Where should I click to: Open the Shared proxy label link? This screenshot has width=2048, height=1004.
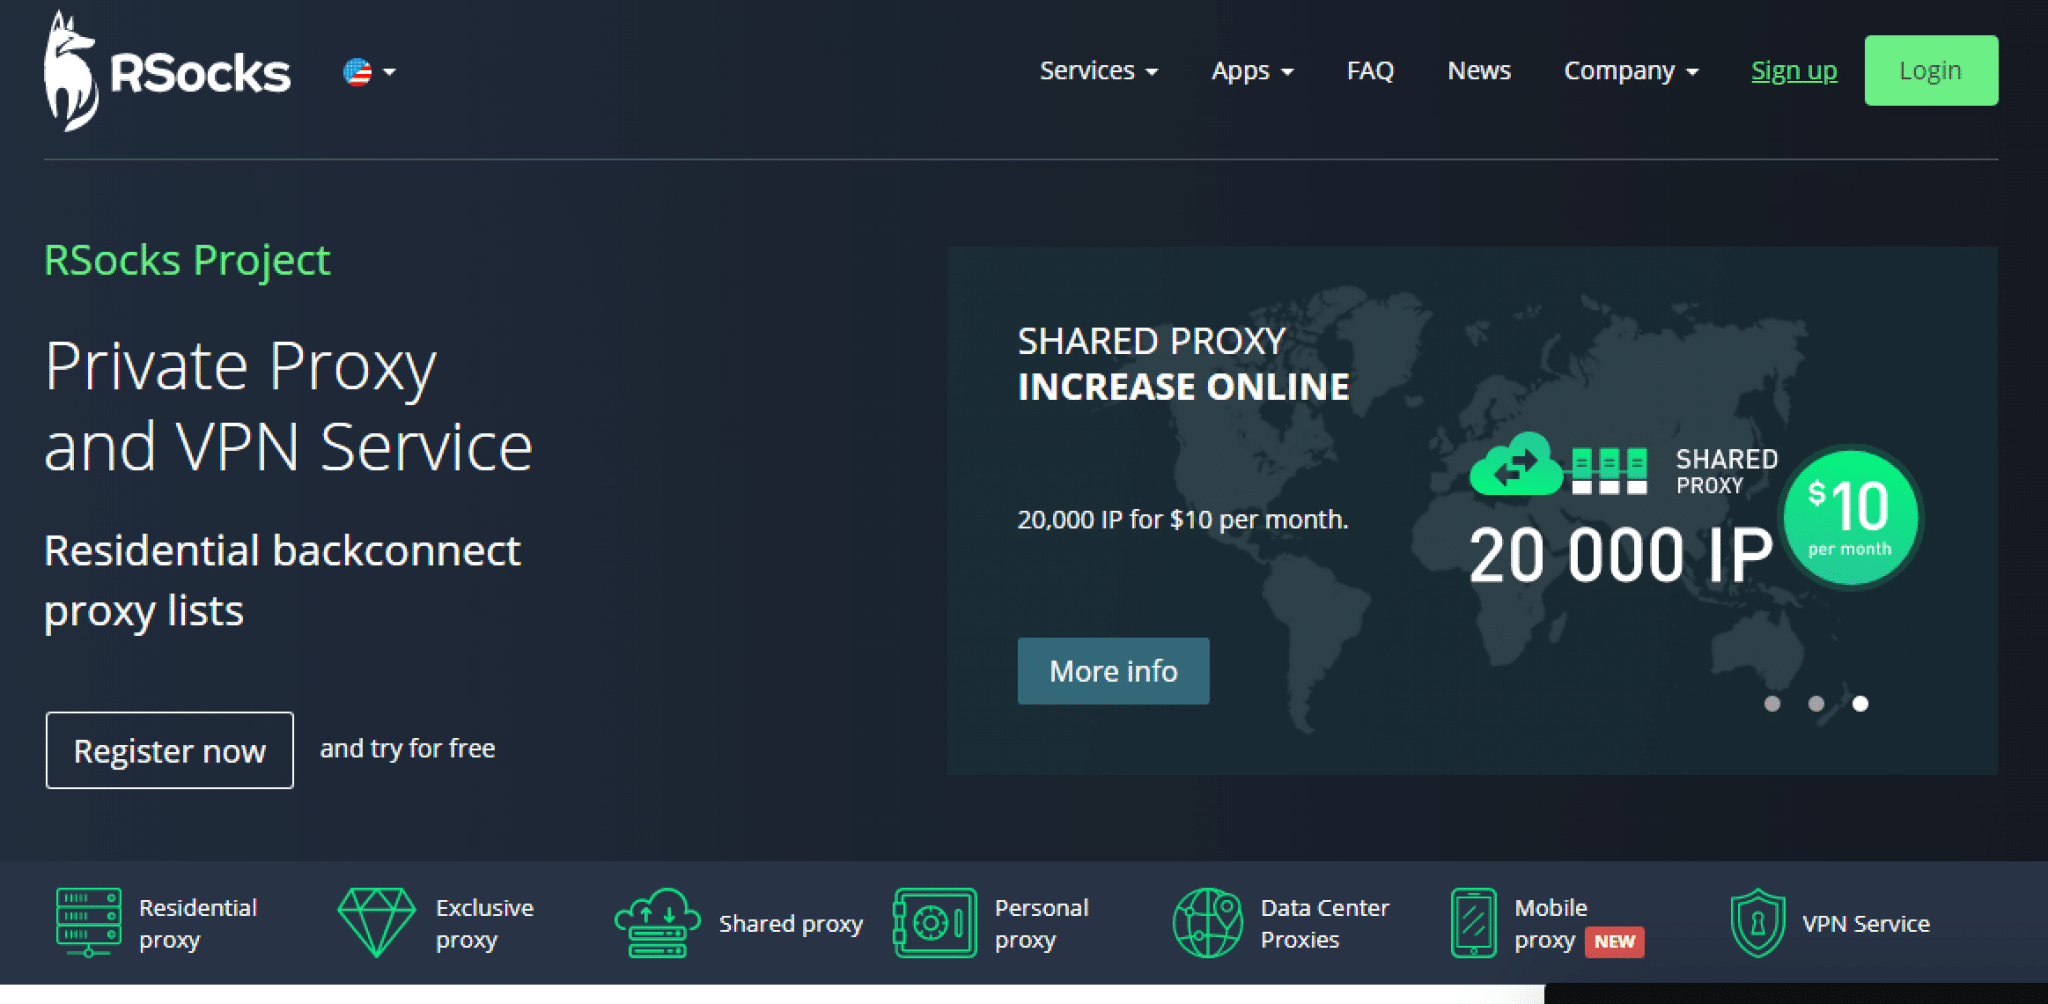[791, 923]
